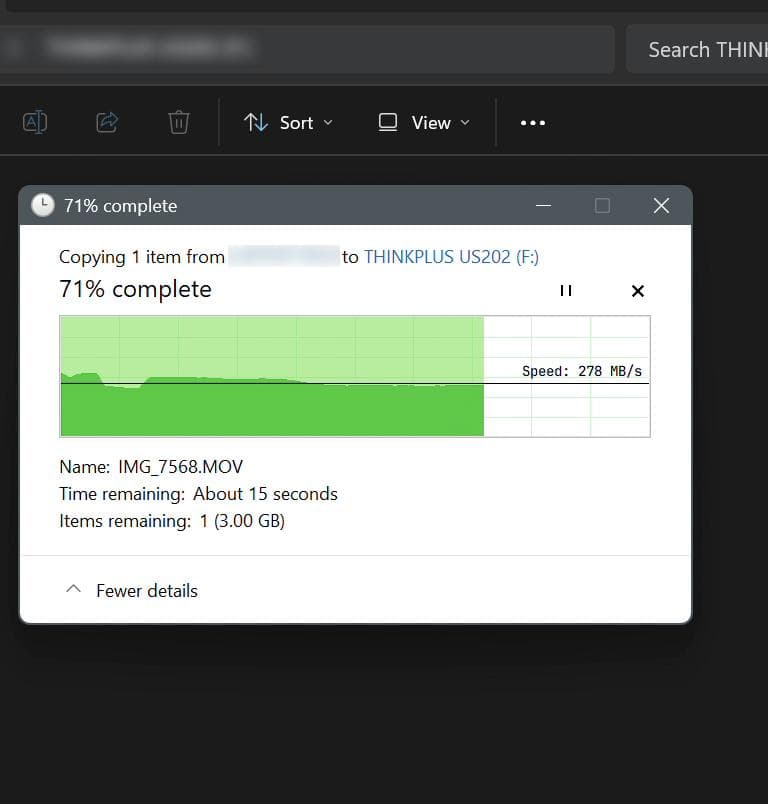Click the text About 15 seconds
768x804 pixels.
266,494
